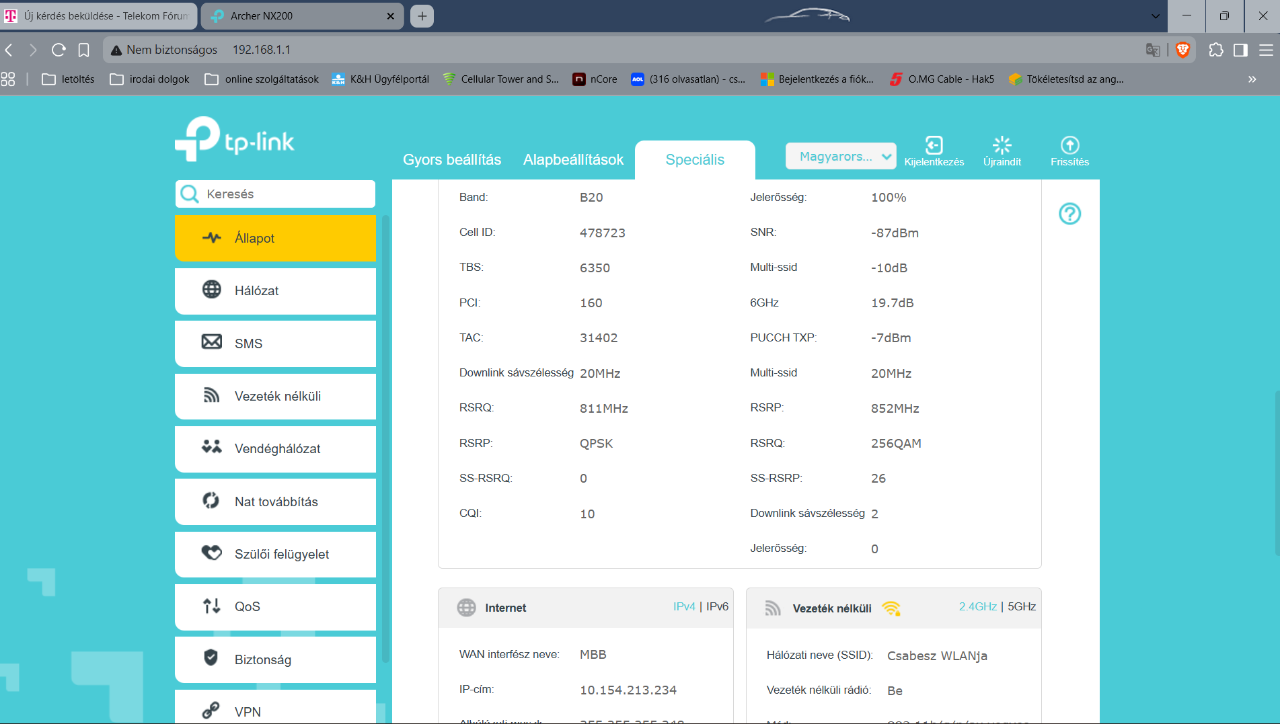Expand hidden bookmarks overflow chevron
This screenshot has width=1280, height=724.
[x=1252, y=79]
